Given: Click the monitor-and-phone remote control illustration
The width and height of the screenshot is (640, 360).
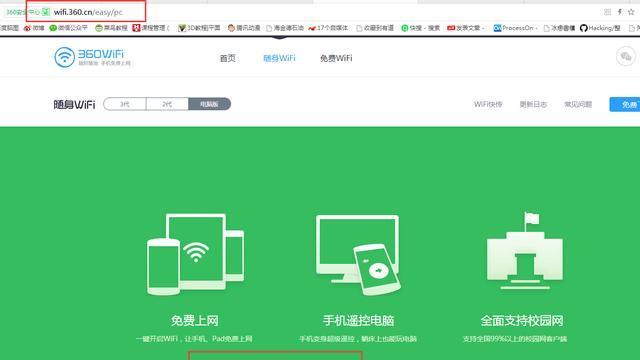Looking at the screenshot, I should click(x=358, y=255).
